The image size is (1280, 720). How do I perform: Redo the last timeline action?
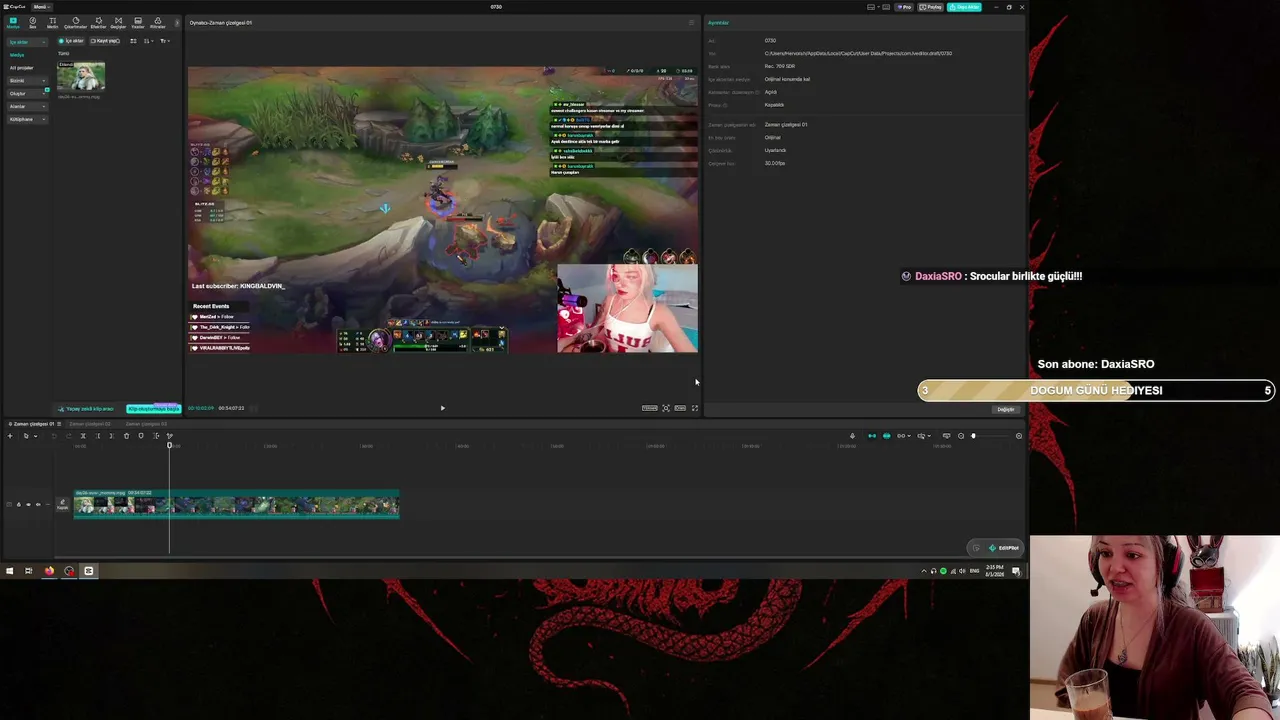point(68,436)
